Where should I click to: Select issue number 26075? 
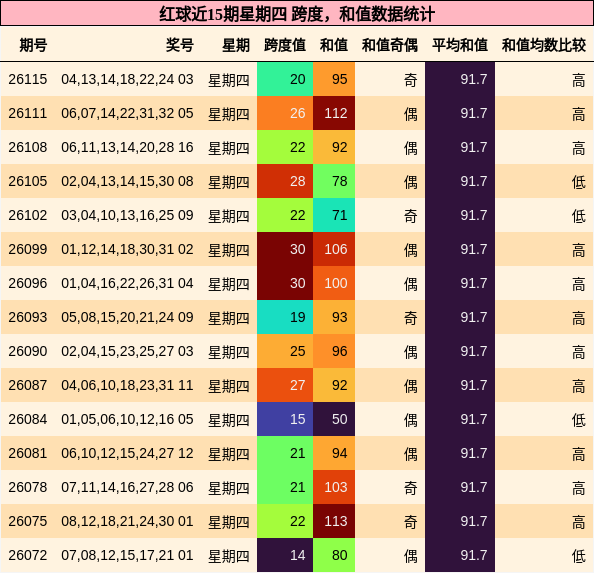[x=28, y=521]
